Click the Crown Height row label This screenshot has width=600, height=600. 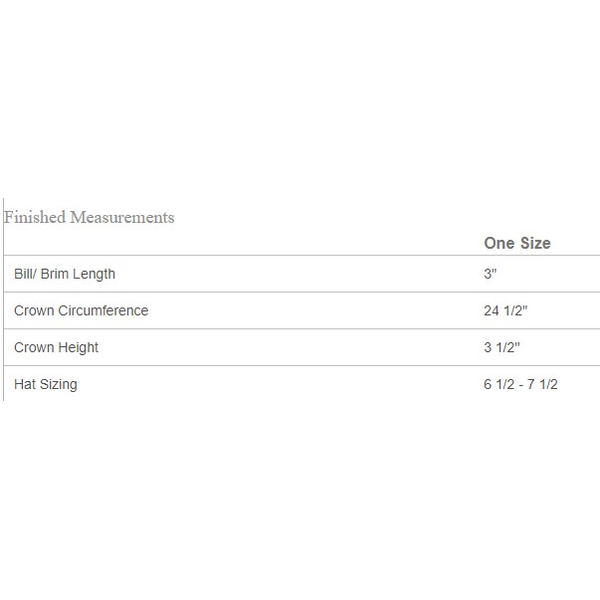pos(56,348)
